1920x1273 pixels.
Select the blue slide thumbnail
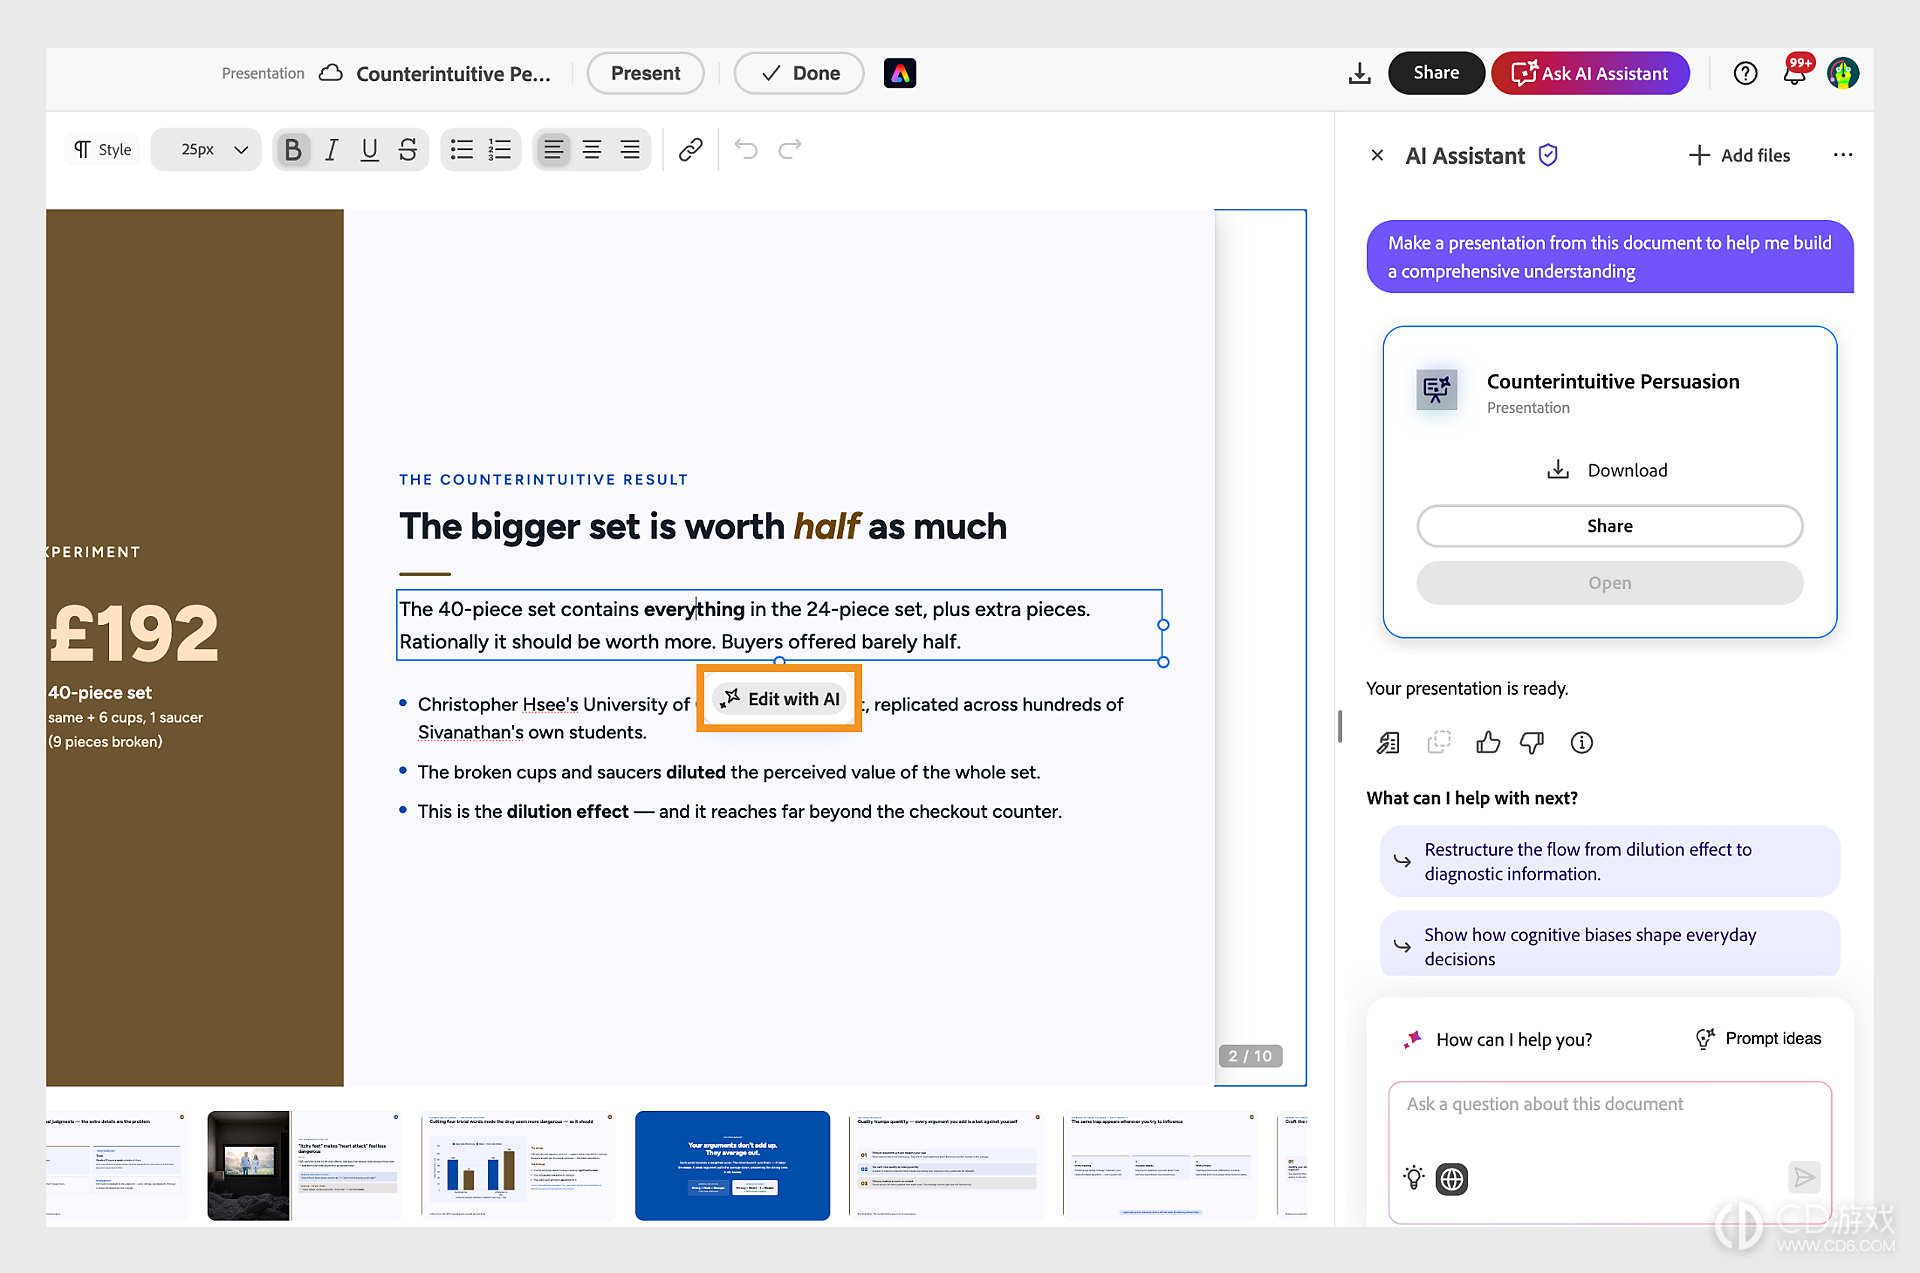pyautogui.click(x=732, y=1165)
